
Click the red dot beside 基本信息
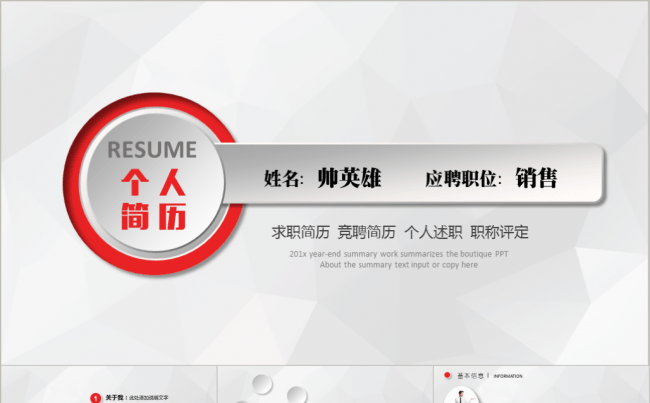pos(447,375)
